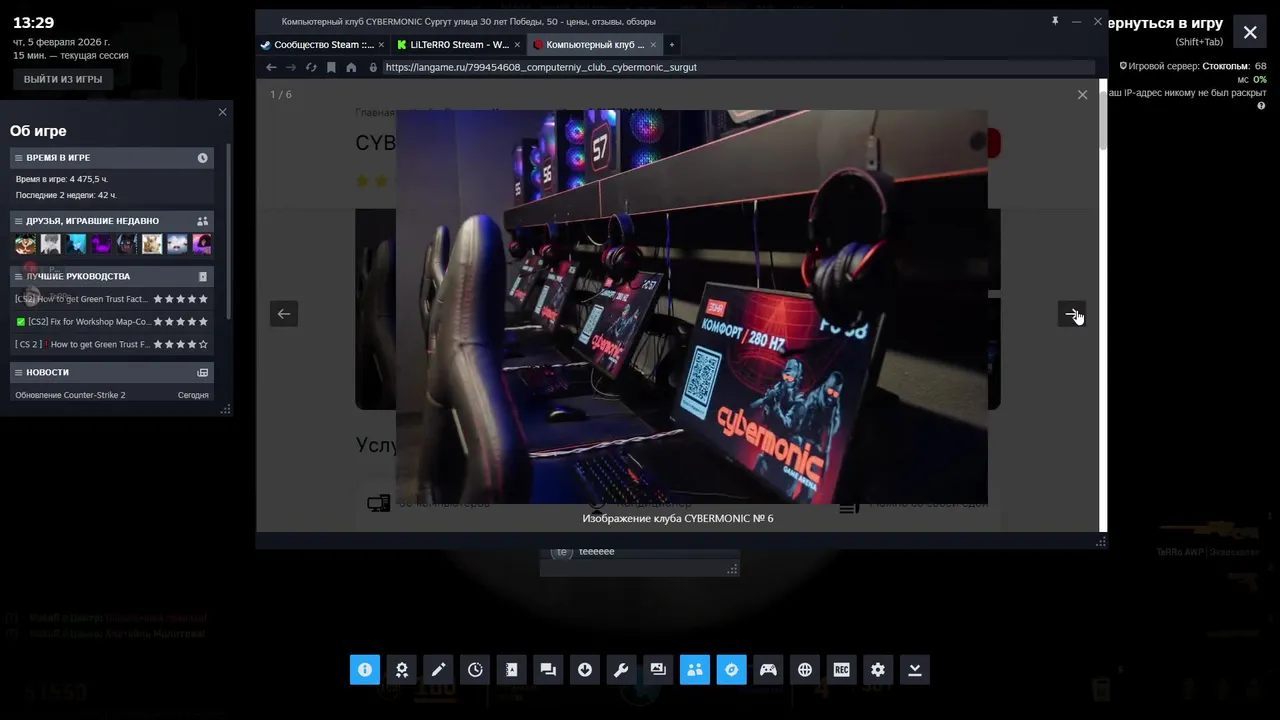
Task: Click the help question mark near IP-адрес text
Action: point(1261,106)
